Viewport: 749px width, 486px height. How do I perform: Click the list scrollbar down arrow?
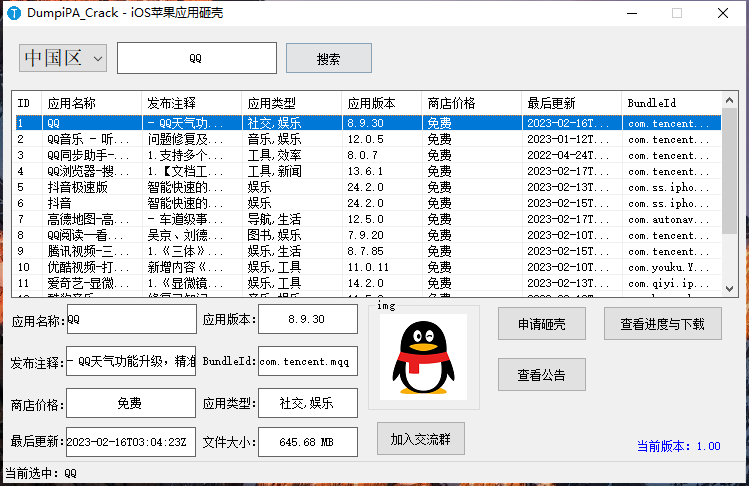click(729, 289)
